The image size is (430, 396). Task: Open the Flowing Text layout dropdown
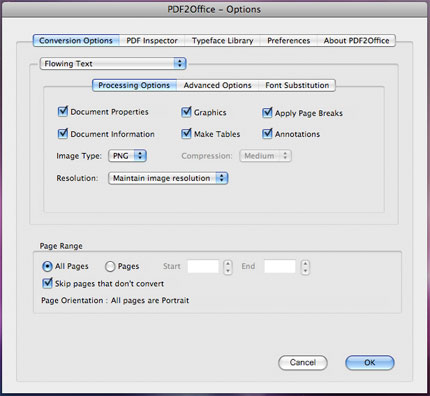(113, 63)
